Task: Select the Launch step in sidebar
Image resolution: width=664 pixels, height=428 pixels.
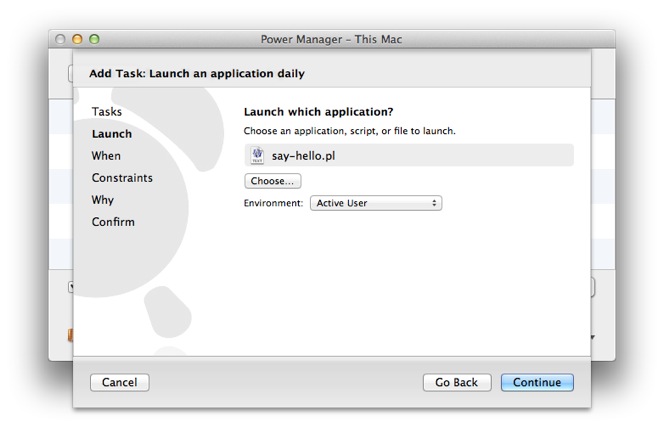Action: (112, 134)
